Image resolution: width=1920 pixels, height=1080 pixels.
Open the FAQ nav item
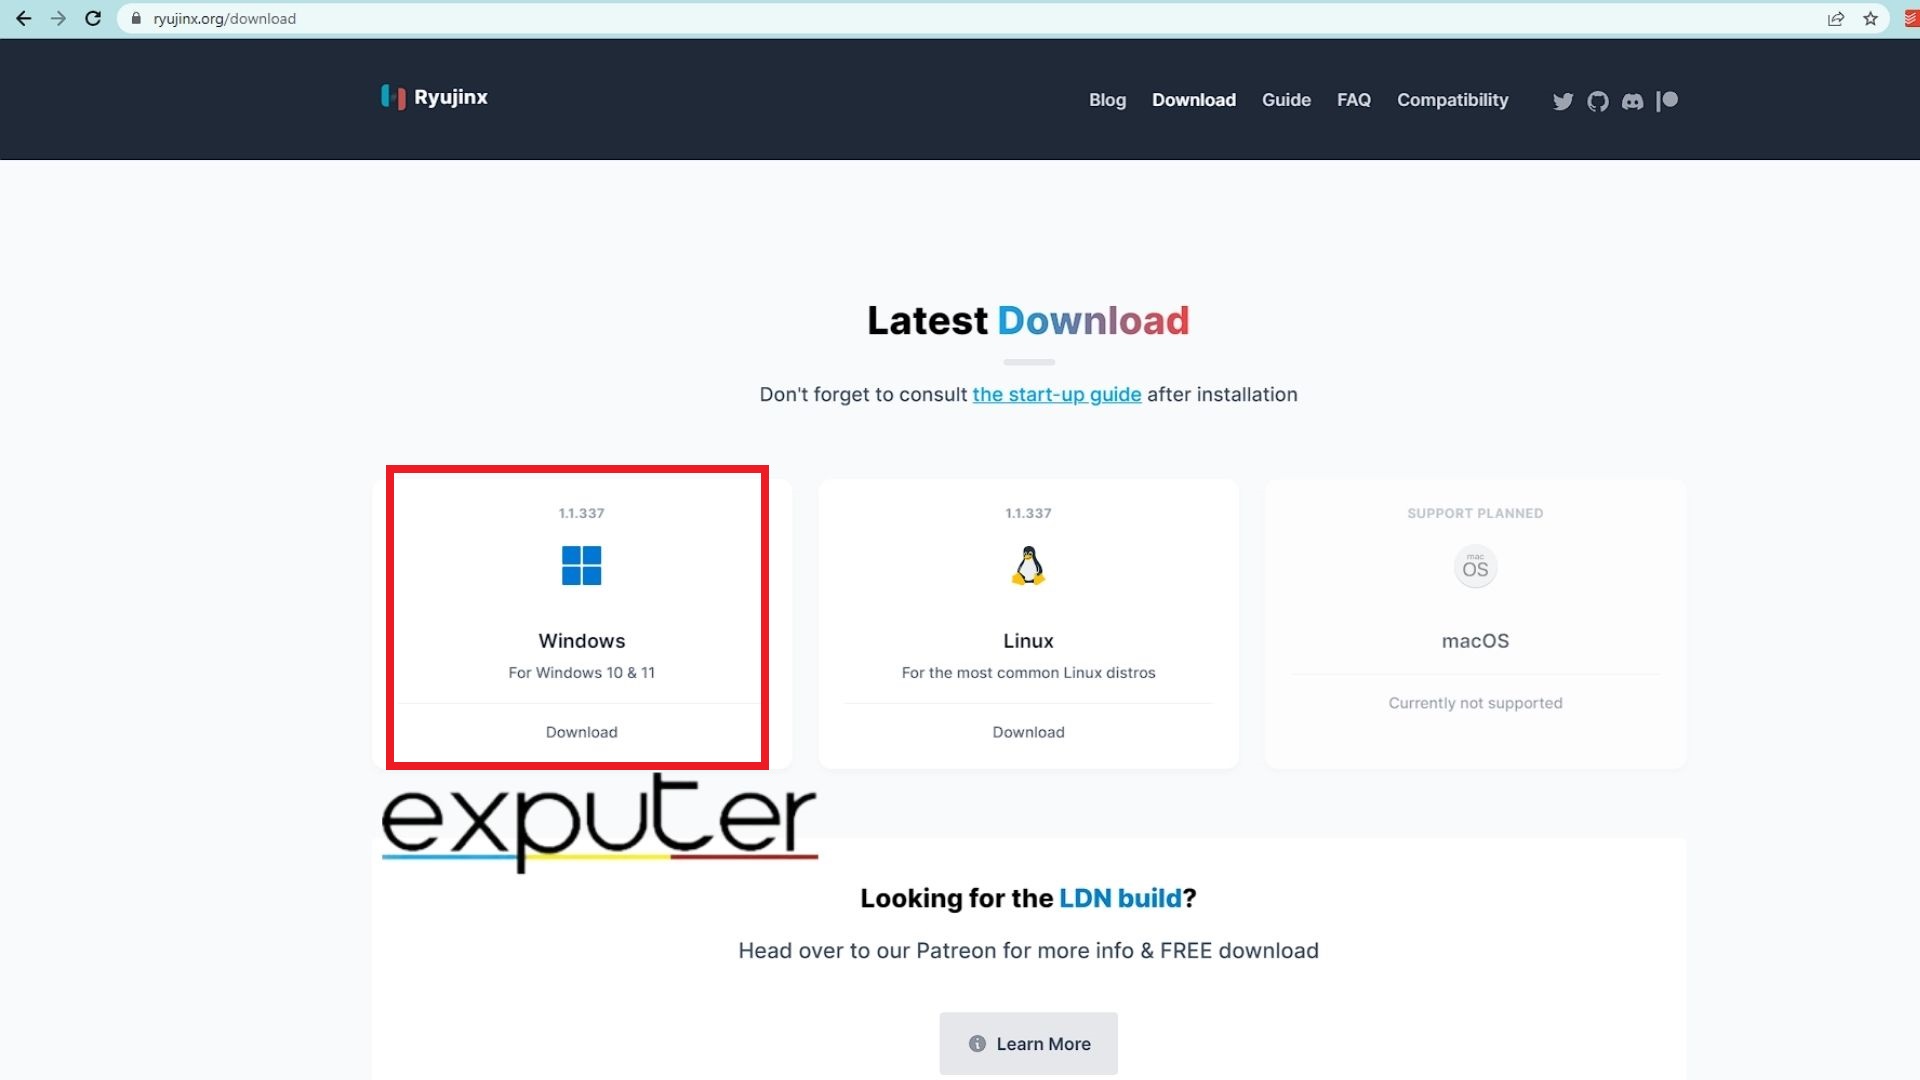coord(1354,100)
